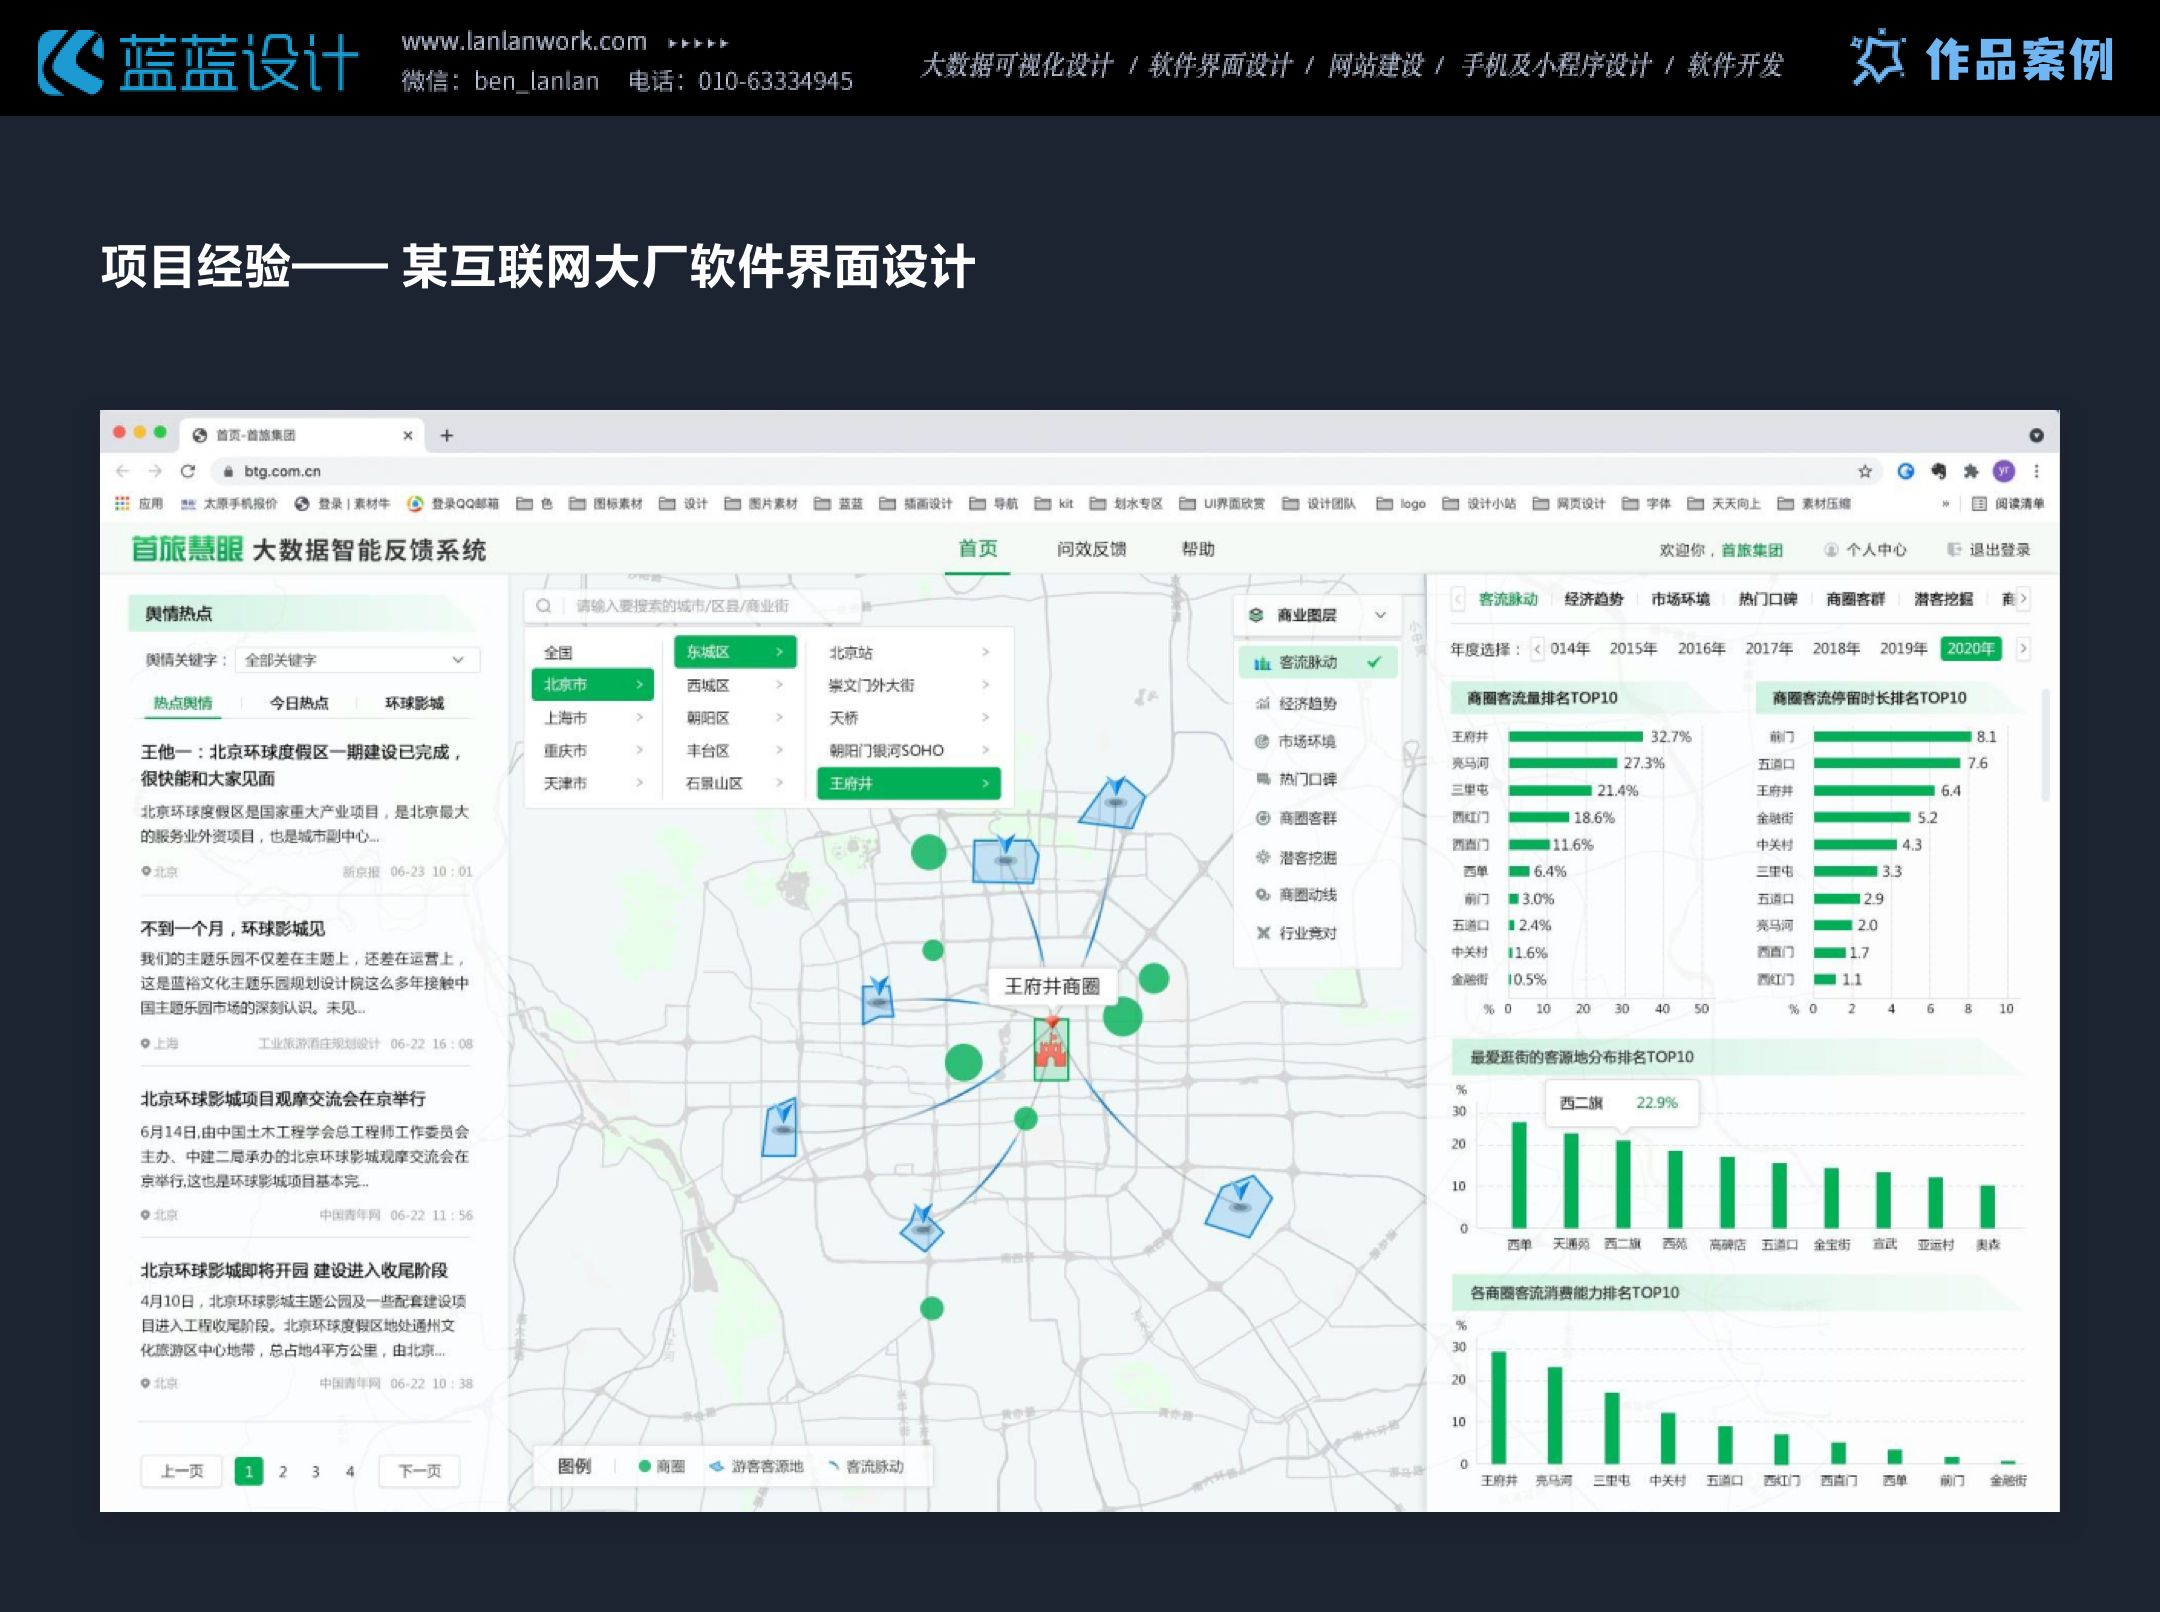
Task: Click the 下一页 pagination button
Action: point(419,1471)
